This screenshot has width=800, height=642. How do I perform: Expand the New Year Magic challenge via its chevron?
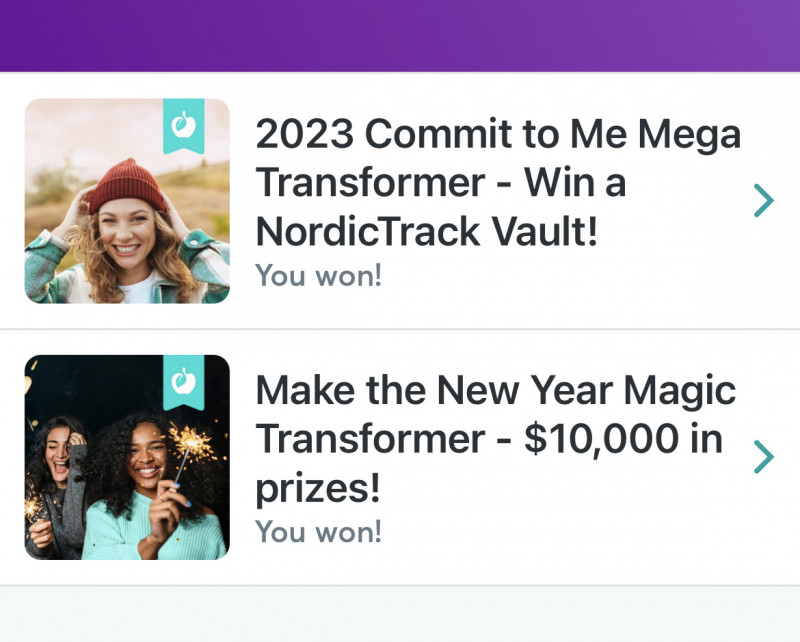coord(764,457)
